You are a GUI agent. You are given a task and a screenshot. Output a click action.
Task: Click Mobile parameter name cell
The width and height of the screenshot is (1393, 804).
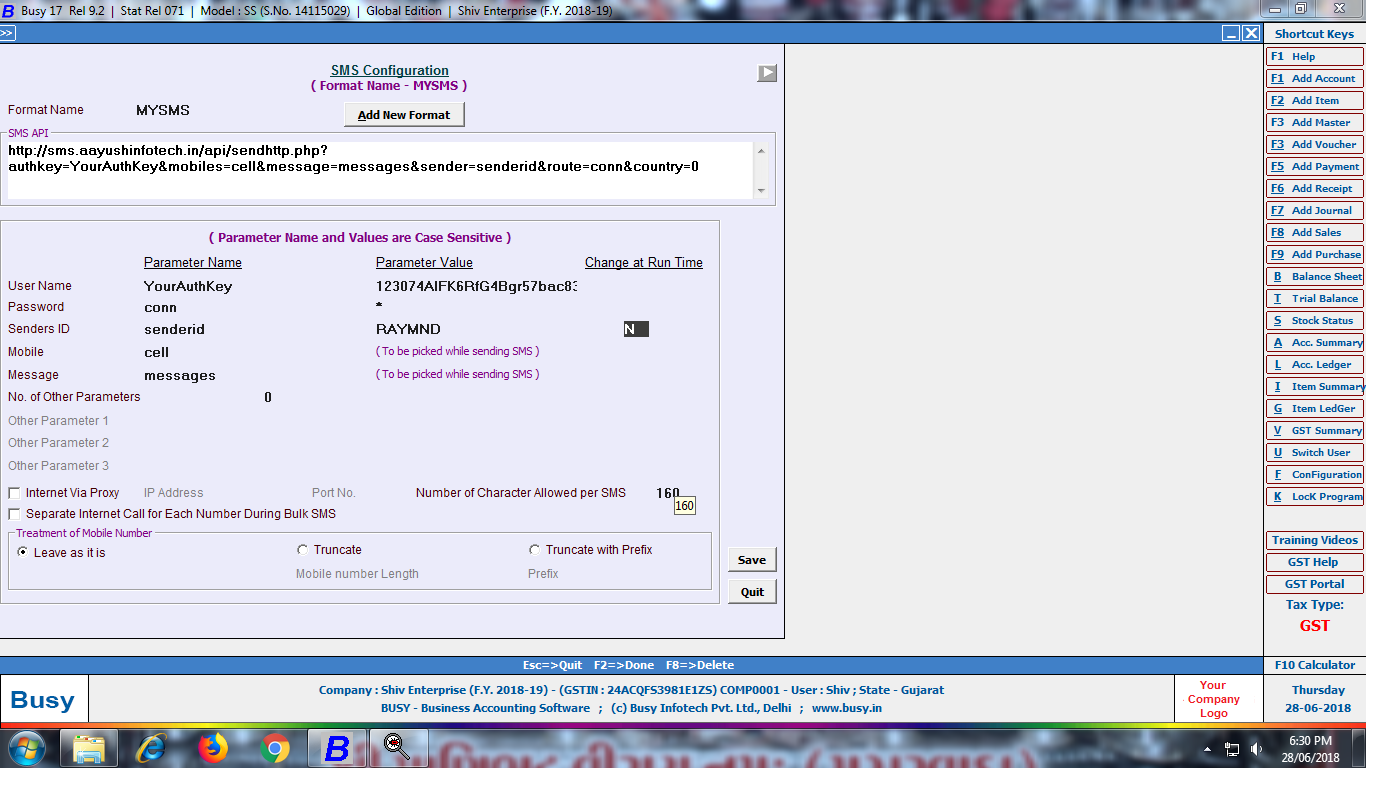click(x=156, y=352)
